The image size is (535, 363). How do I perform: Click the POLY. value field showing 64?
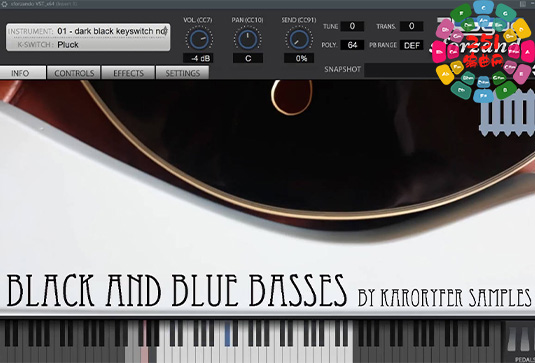click(x=352, y=45)
